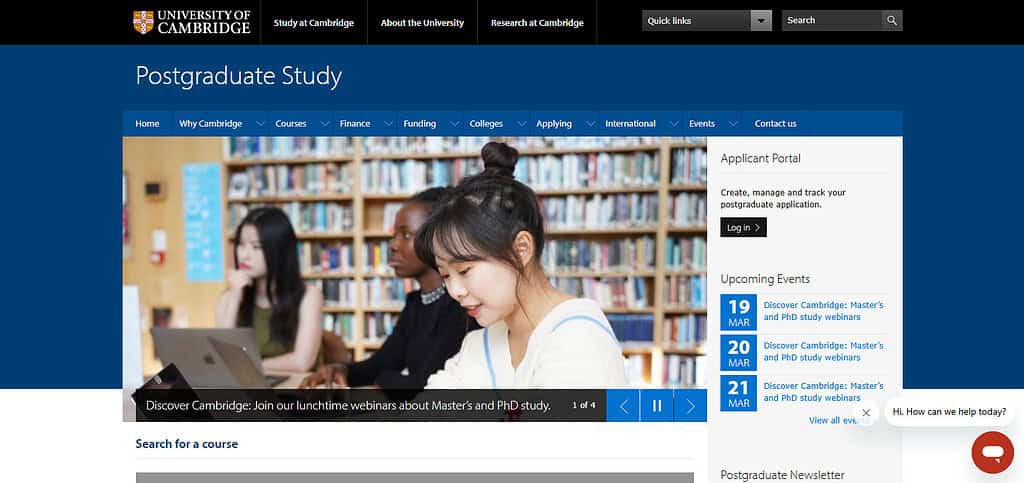Select the Events nav item
Viewport: 1024px width, 483px height.
pos(702,123)
